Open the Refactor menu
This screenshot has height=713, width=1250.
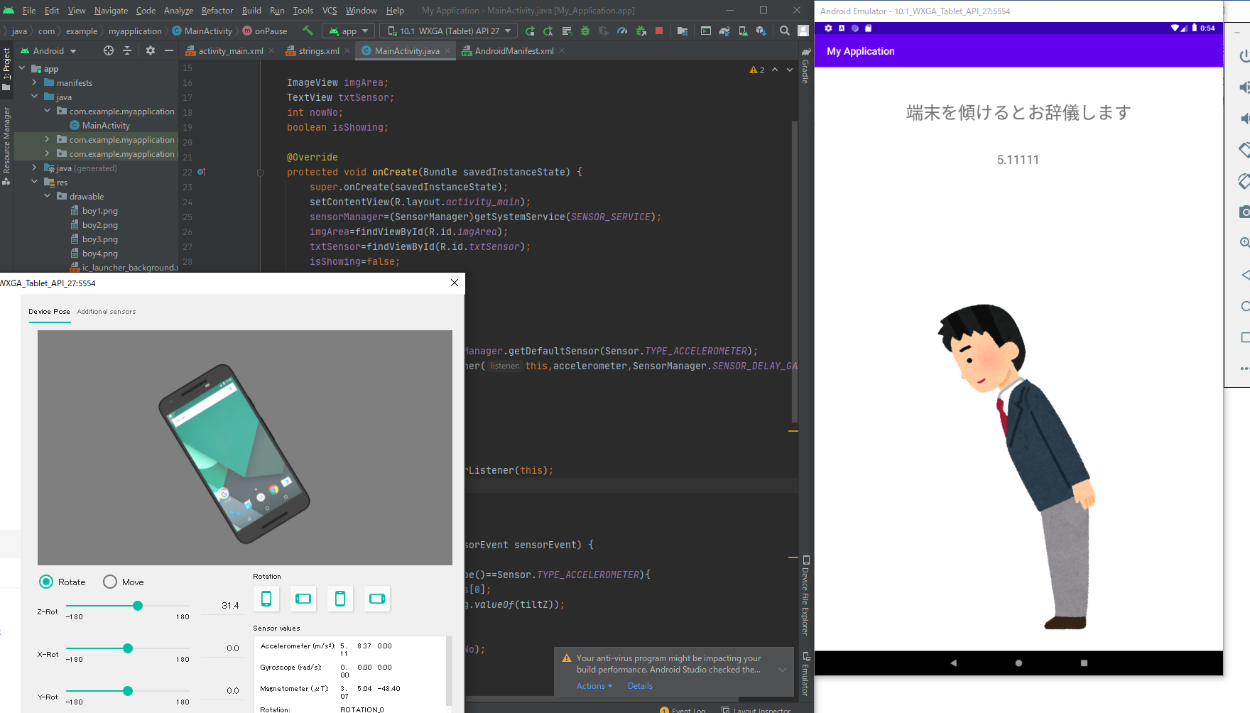pyautogui.click(x=217, y=10)
